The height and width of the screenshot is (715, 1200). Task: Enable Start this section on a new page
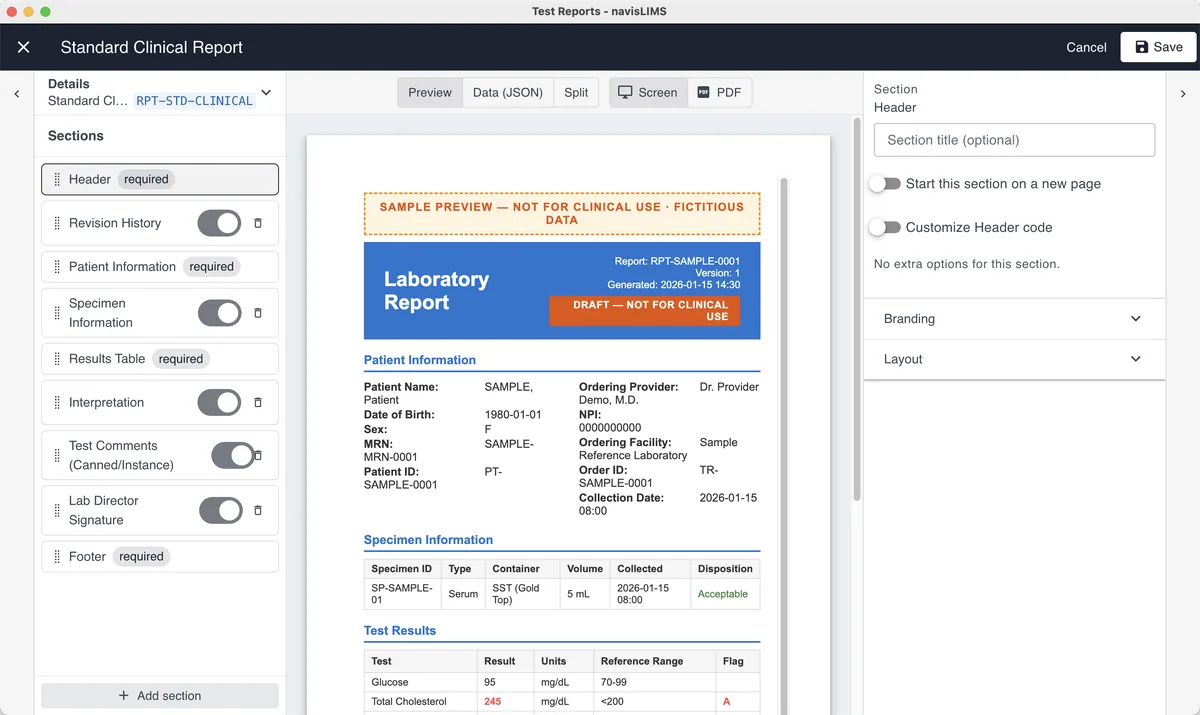pos(885,184)
